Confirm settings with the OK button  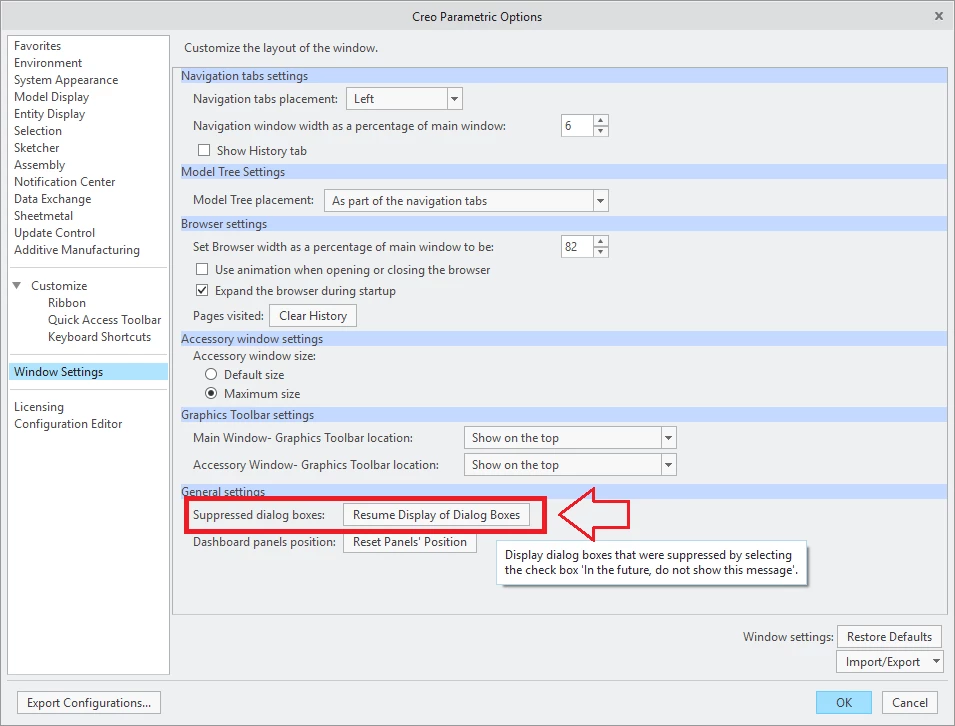[843, 702]
